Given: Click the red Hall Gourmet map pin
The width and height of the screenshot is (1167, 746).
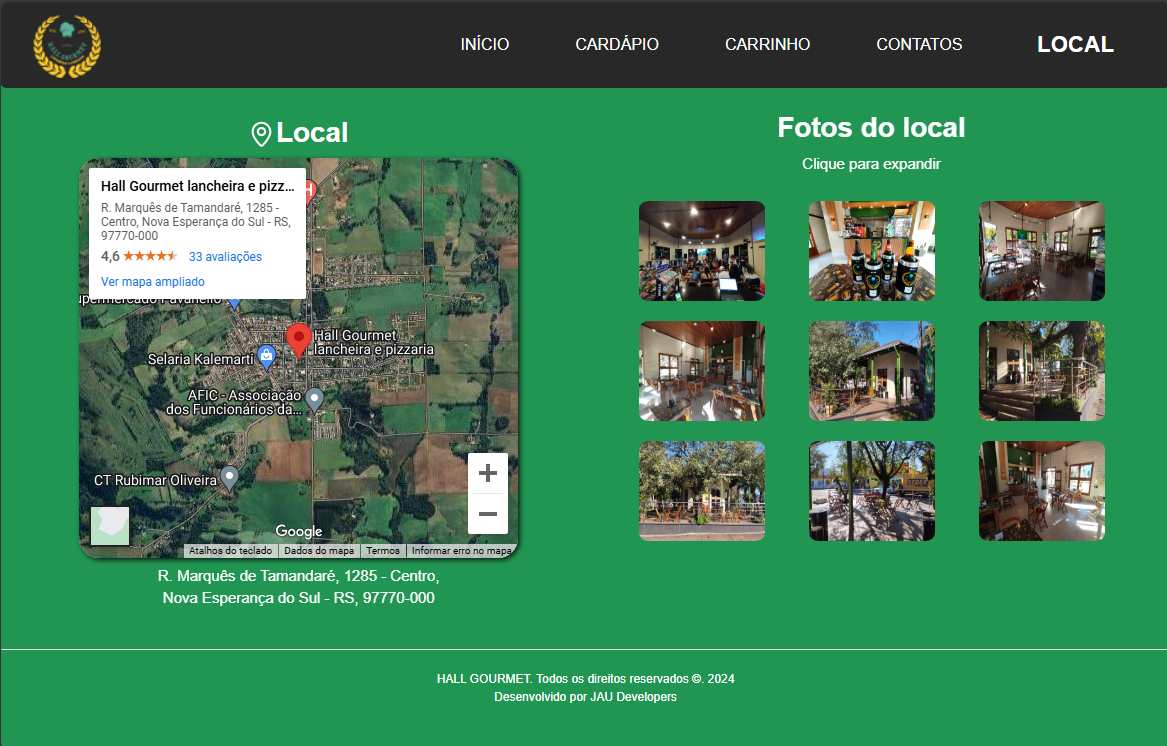Looking at the screenshot, I should [299, 341].
